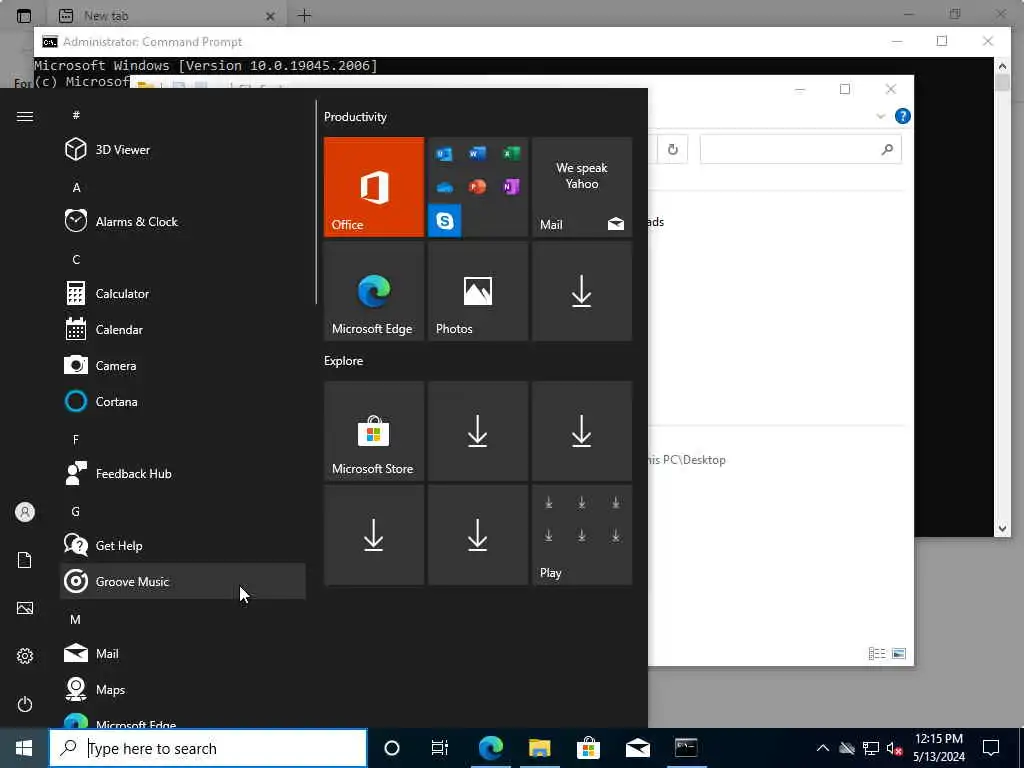The width and height of the screenshot is (1024, 768).
Task: Open Mail from the app list
Action: (x=183, y=653)
